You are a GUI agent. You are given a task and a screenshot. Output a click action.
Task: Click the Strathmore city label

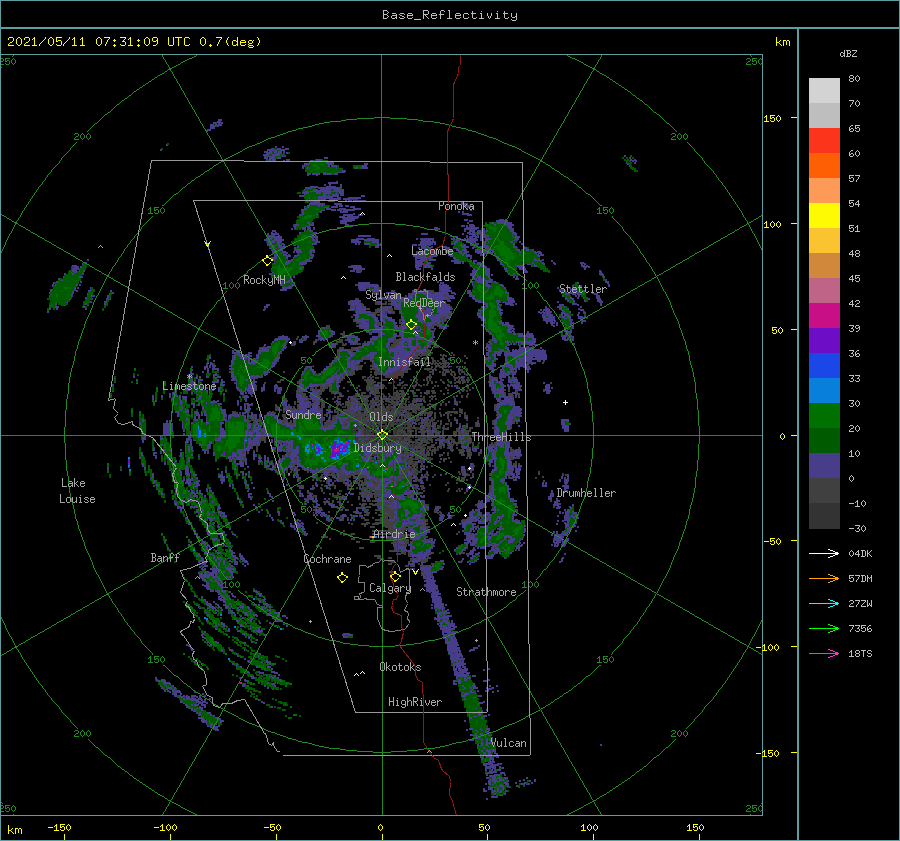[x=486, y=592]
